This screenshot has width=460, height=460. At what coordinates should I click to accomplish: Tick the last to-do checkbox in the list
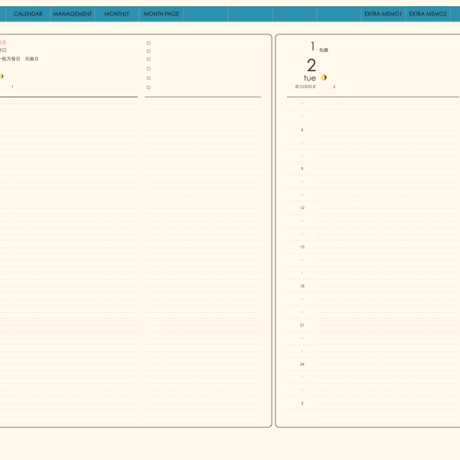point(149,87)
